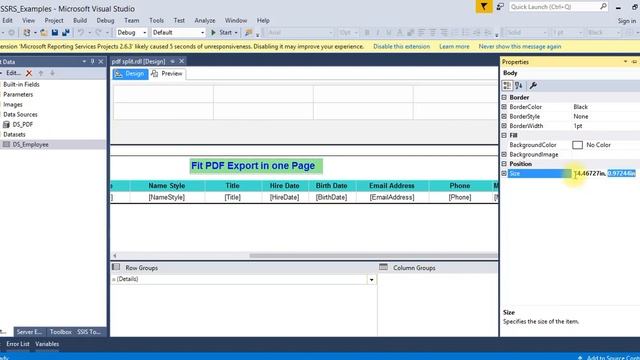The height and width of the screenshot is (360, 640).
Task: Click the feedback icon beside Quick Launch
Action: pos(500,7)
